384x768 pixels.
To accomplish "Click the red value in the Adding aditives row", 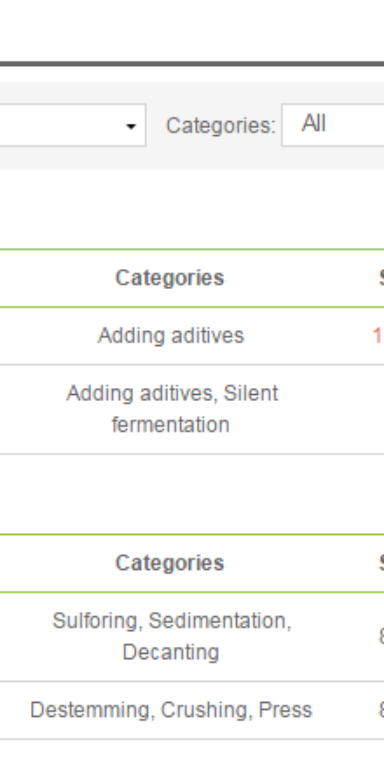I will [x=378, y=336].
